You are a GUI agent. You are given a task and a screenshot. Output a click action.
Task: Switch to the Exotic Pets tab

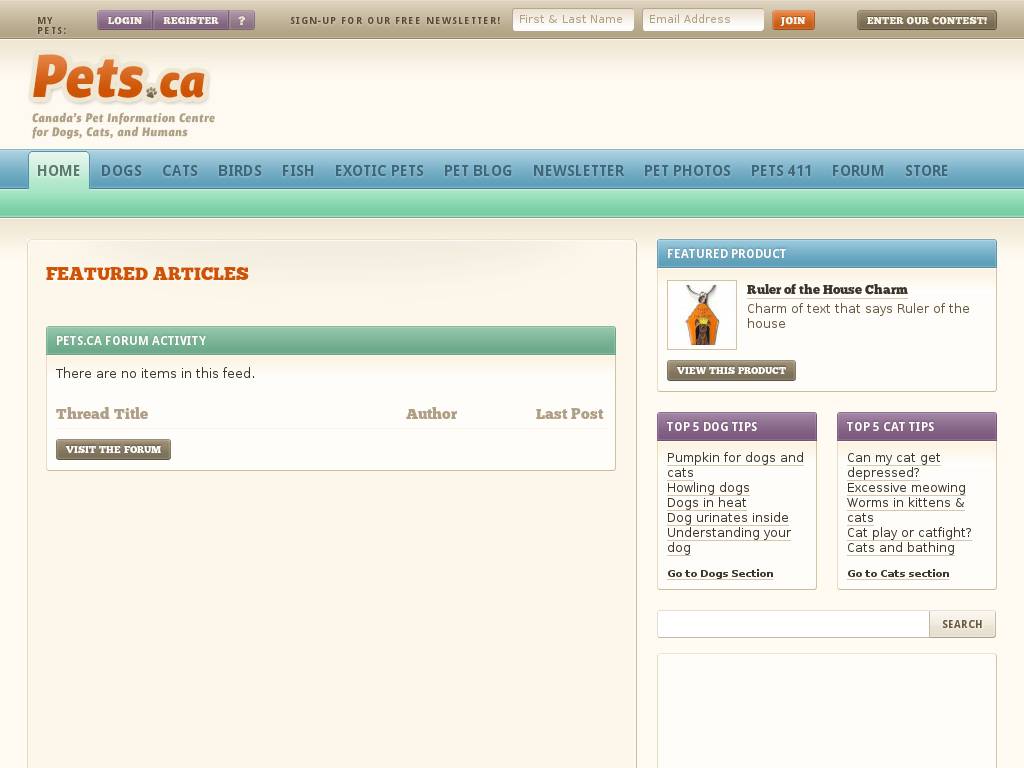point(379,171)
